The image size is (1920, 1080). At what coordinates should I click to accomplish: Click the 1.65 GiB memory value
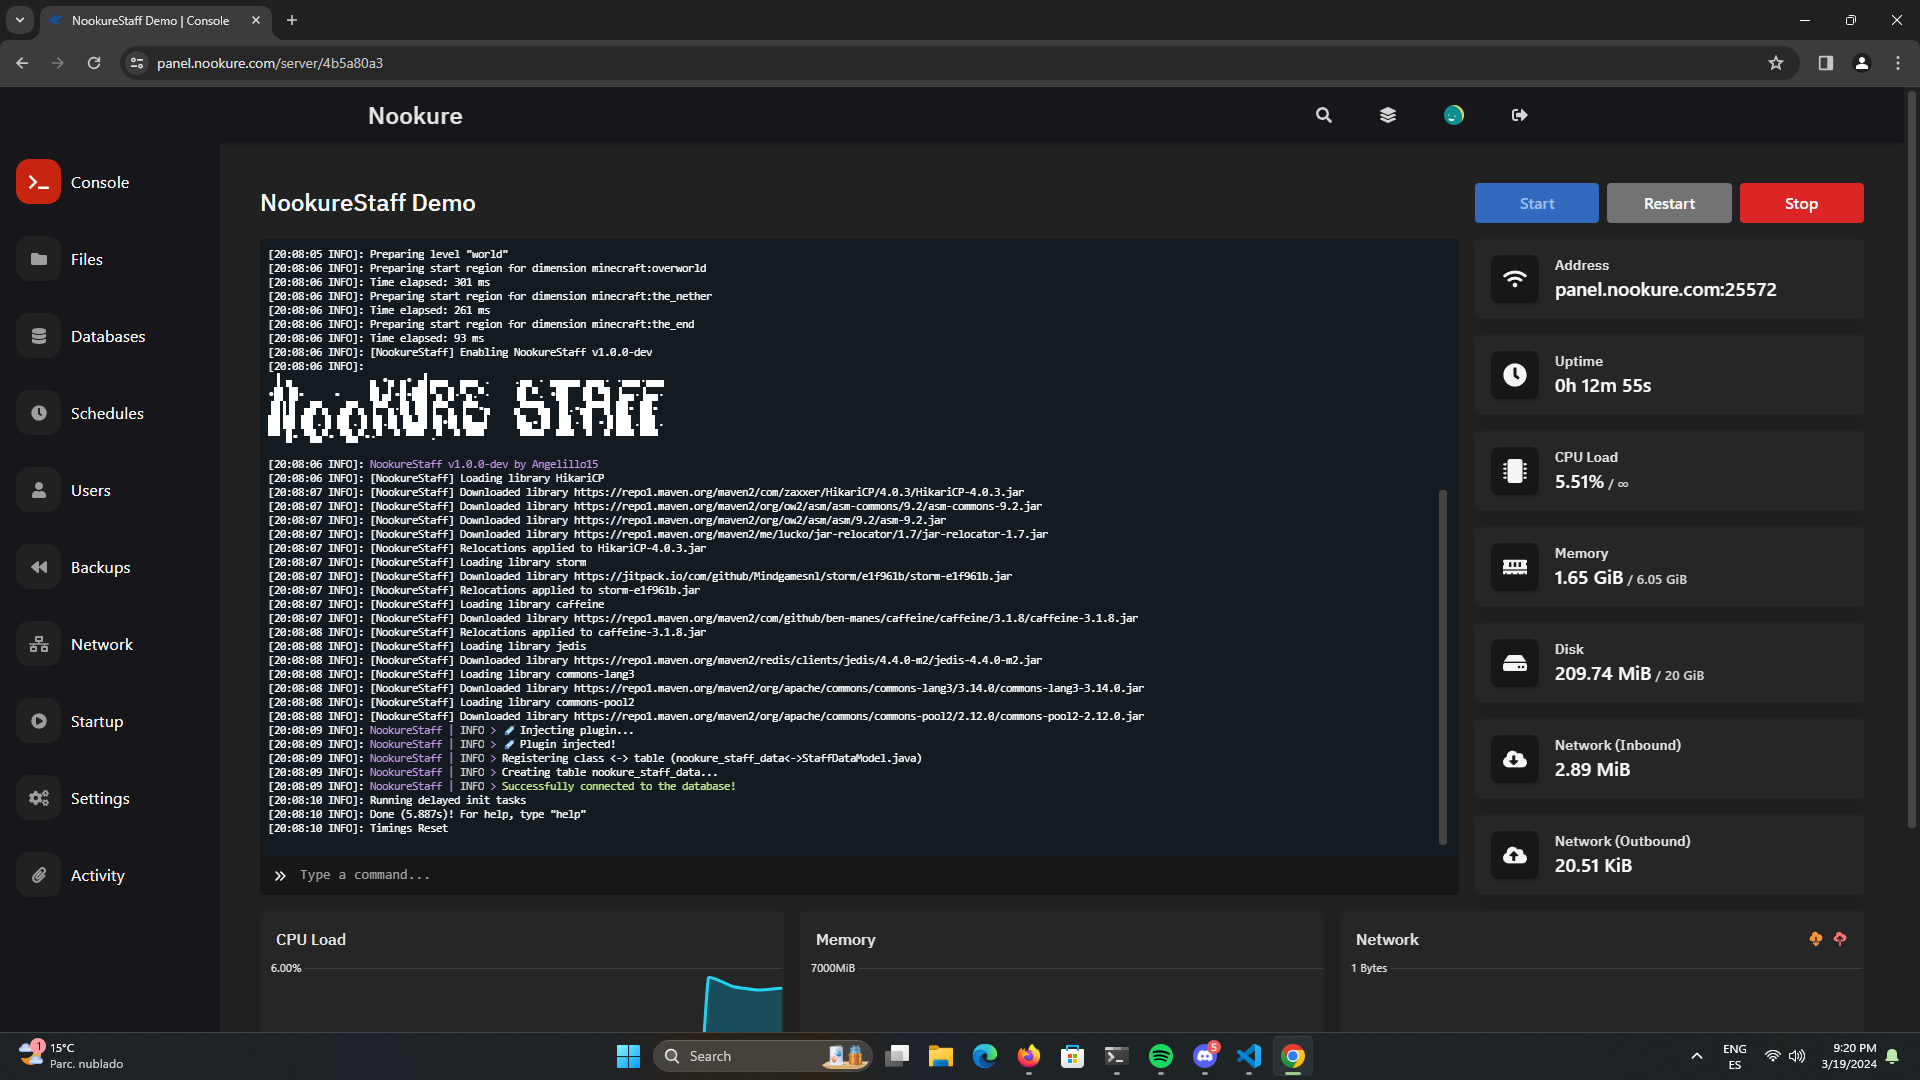[x=1588, y=578]
